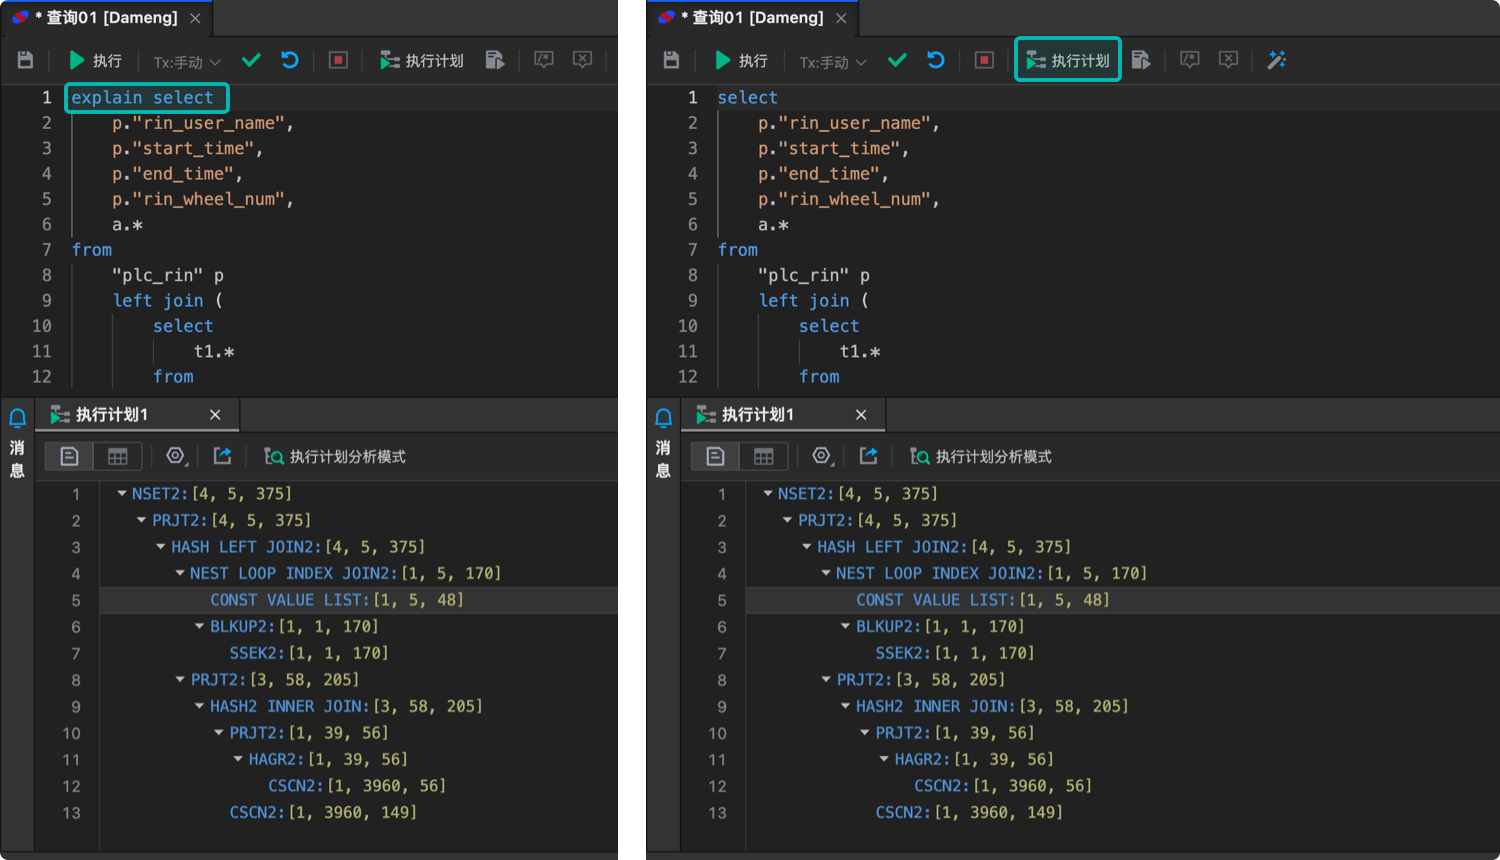
Task: Click the export icon in the left plan panel
Action: tap(222, 456)
